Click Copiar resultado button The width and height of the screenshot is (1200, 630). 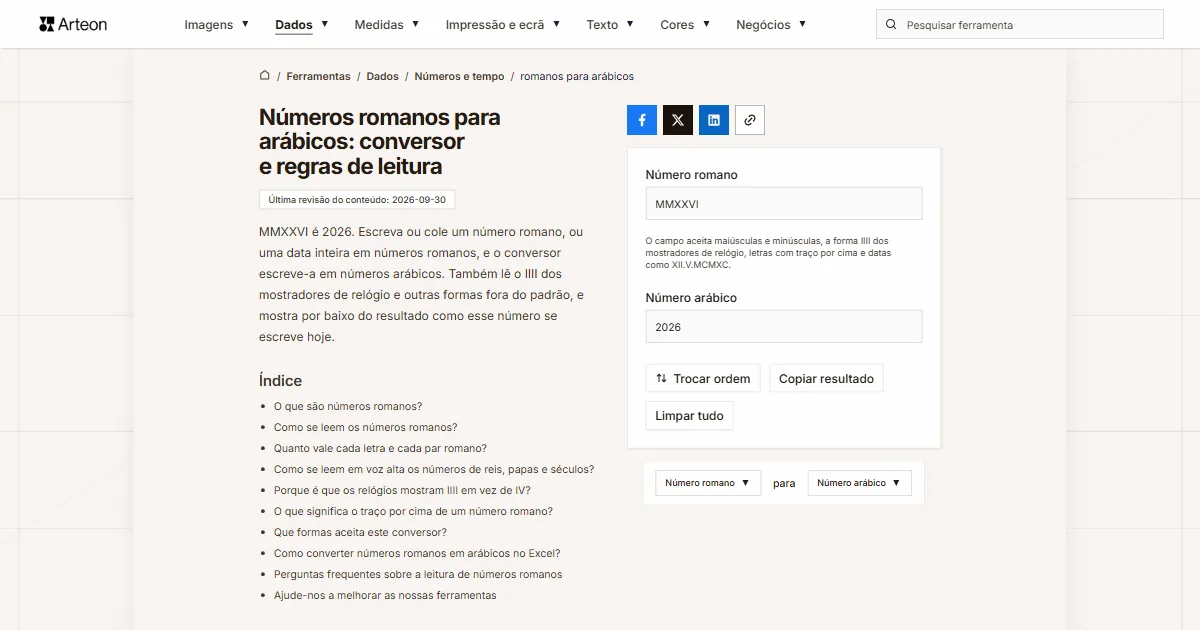[x=826, y=379]
